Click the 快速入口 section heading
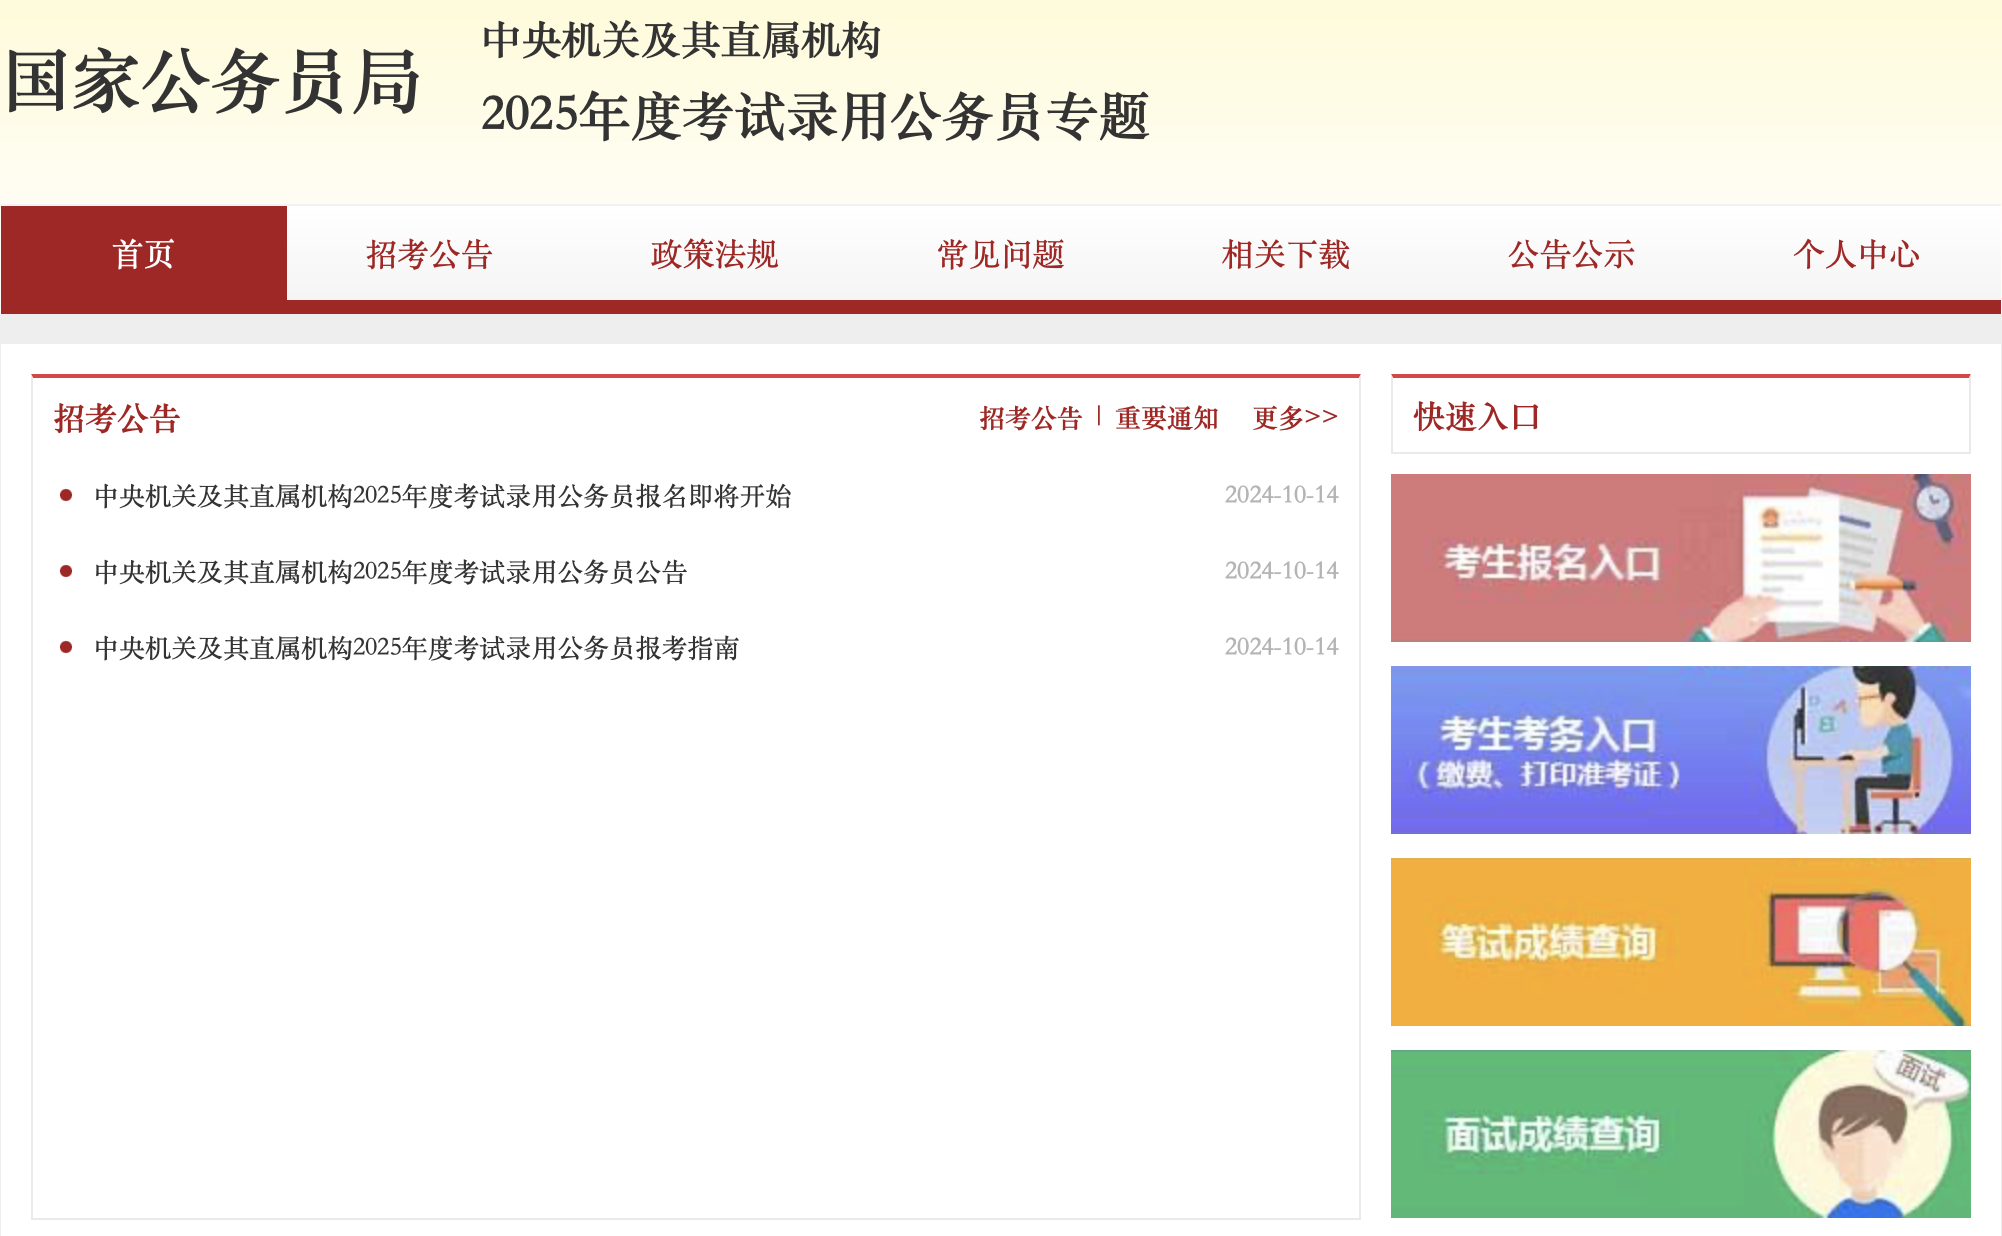Viewport: 2002px width, 1236px height. [x=1477, y=417]
